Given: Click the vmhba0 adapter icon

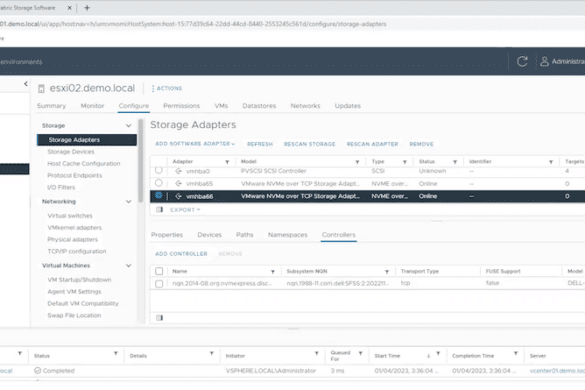Looking at the screenshot, I should (178, 171).
